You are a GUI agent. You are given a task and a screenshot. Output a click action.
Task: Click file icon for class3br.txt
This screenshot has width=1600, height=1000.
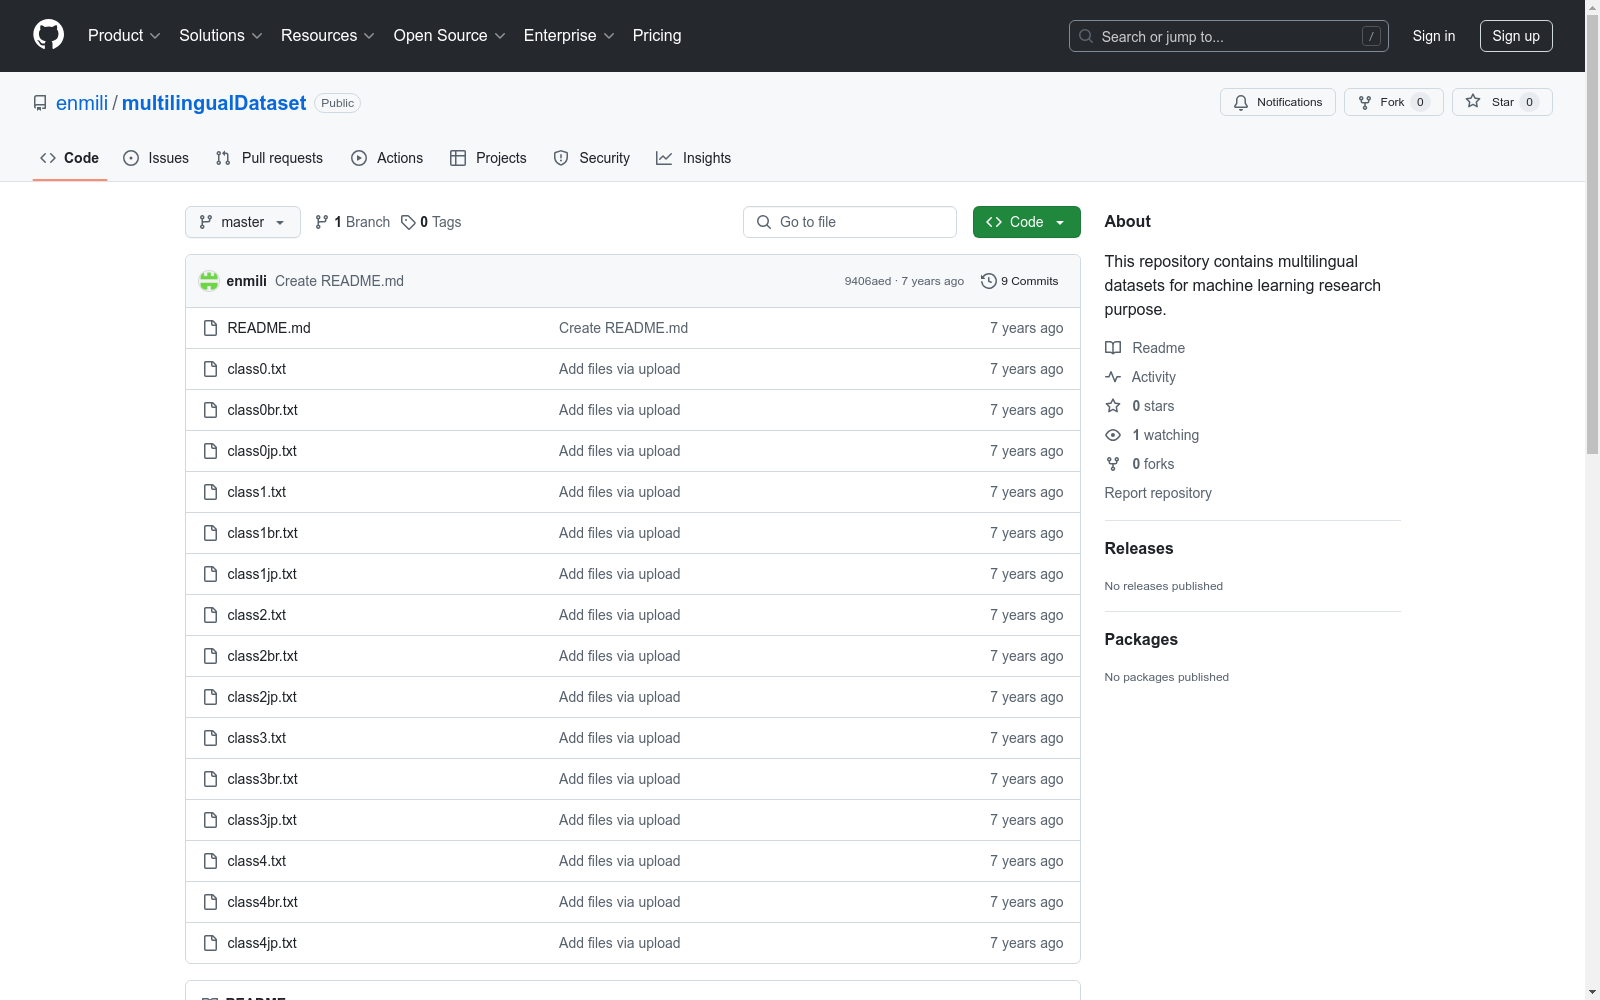tap(210, 779)
